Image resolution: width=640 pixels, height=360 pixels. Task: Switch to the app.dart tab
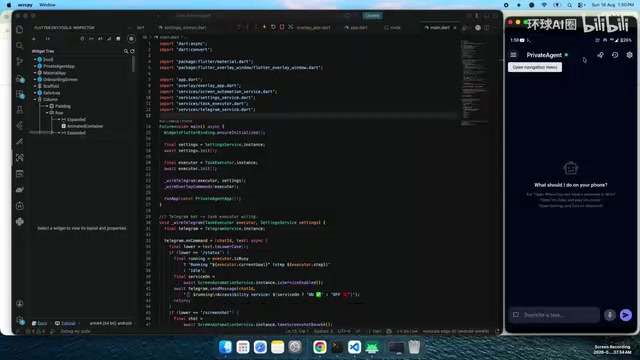point(356,28)
